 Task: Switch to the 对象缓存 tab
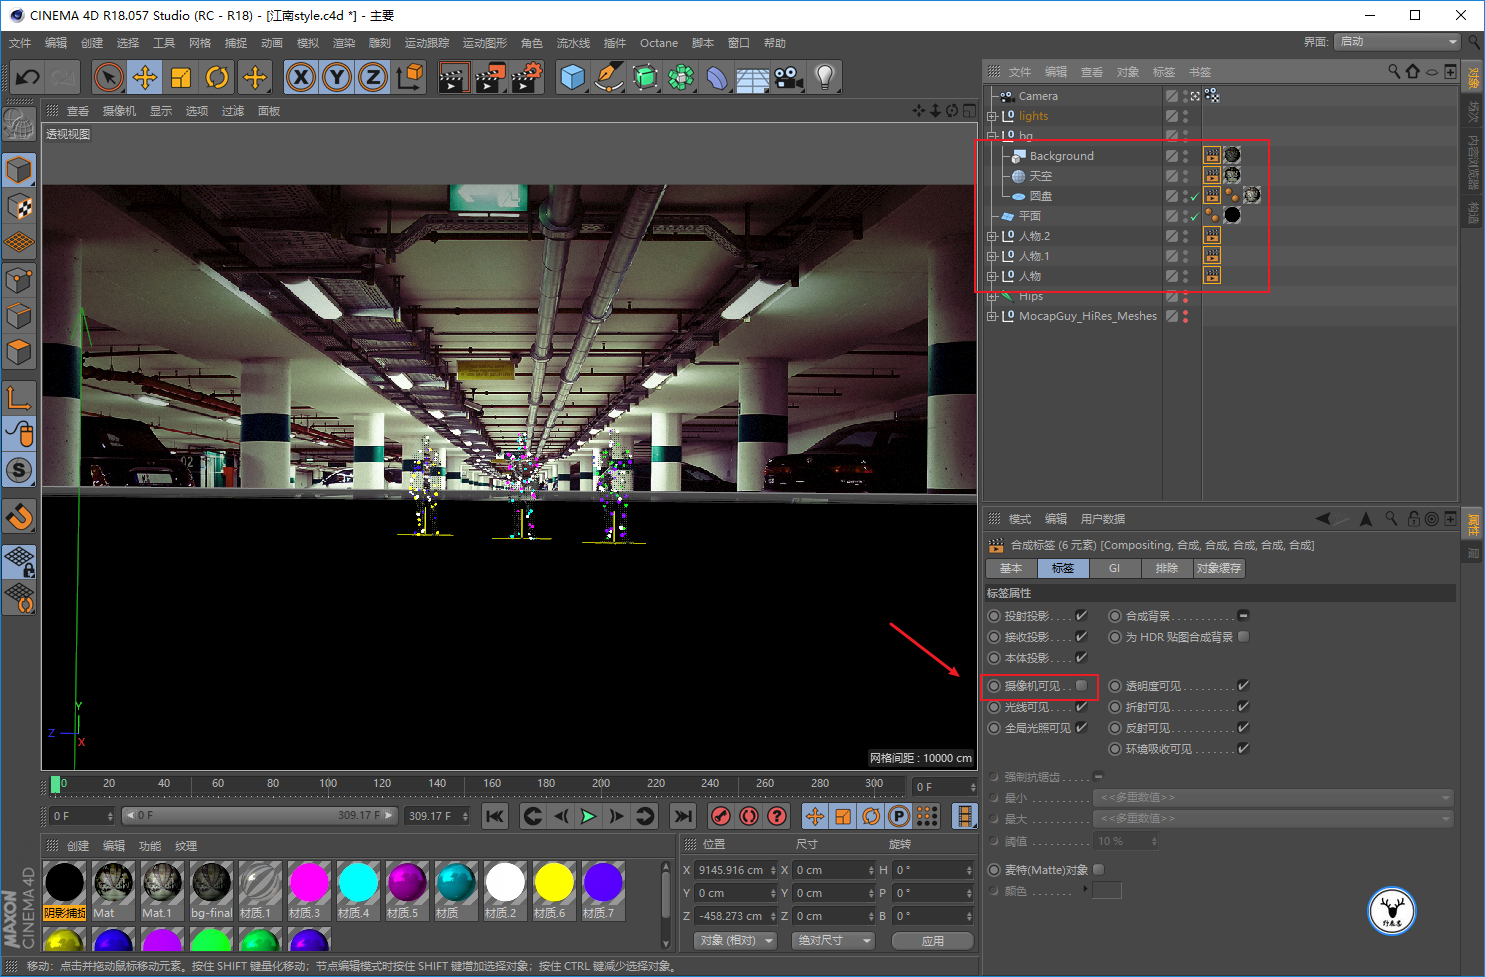coord(1219,568)
